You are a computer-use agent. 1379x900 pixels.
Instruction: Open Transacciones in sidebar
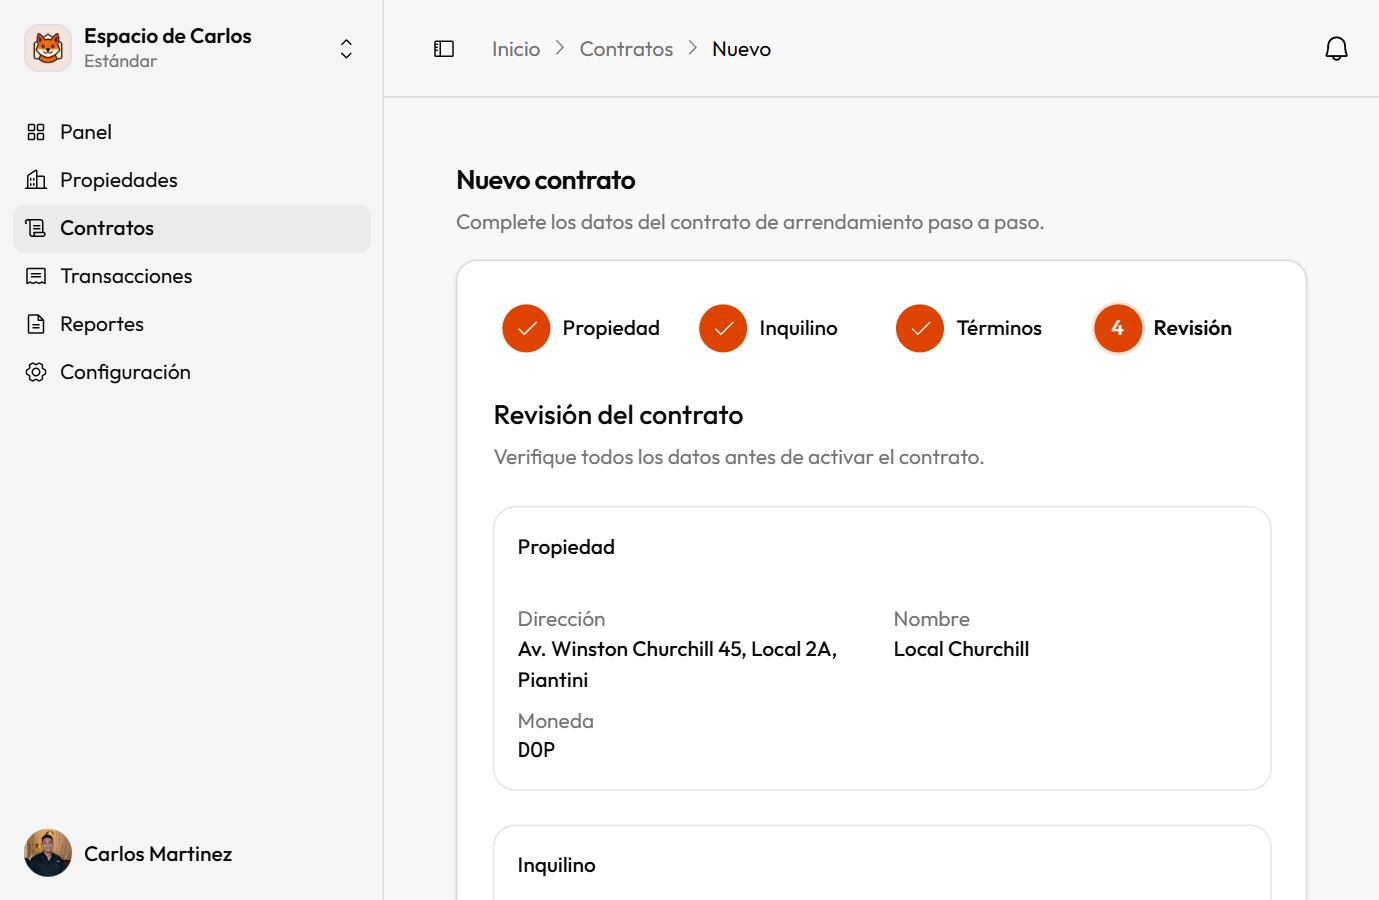click(x=192, y=276)
